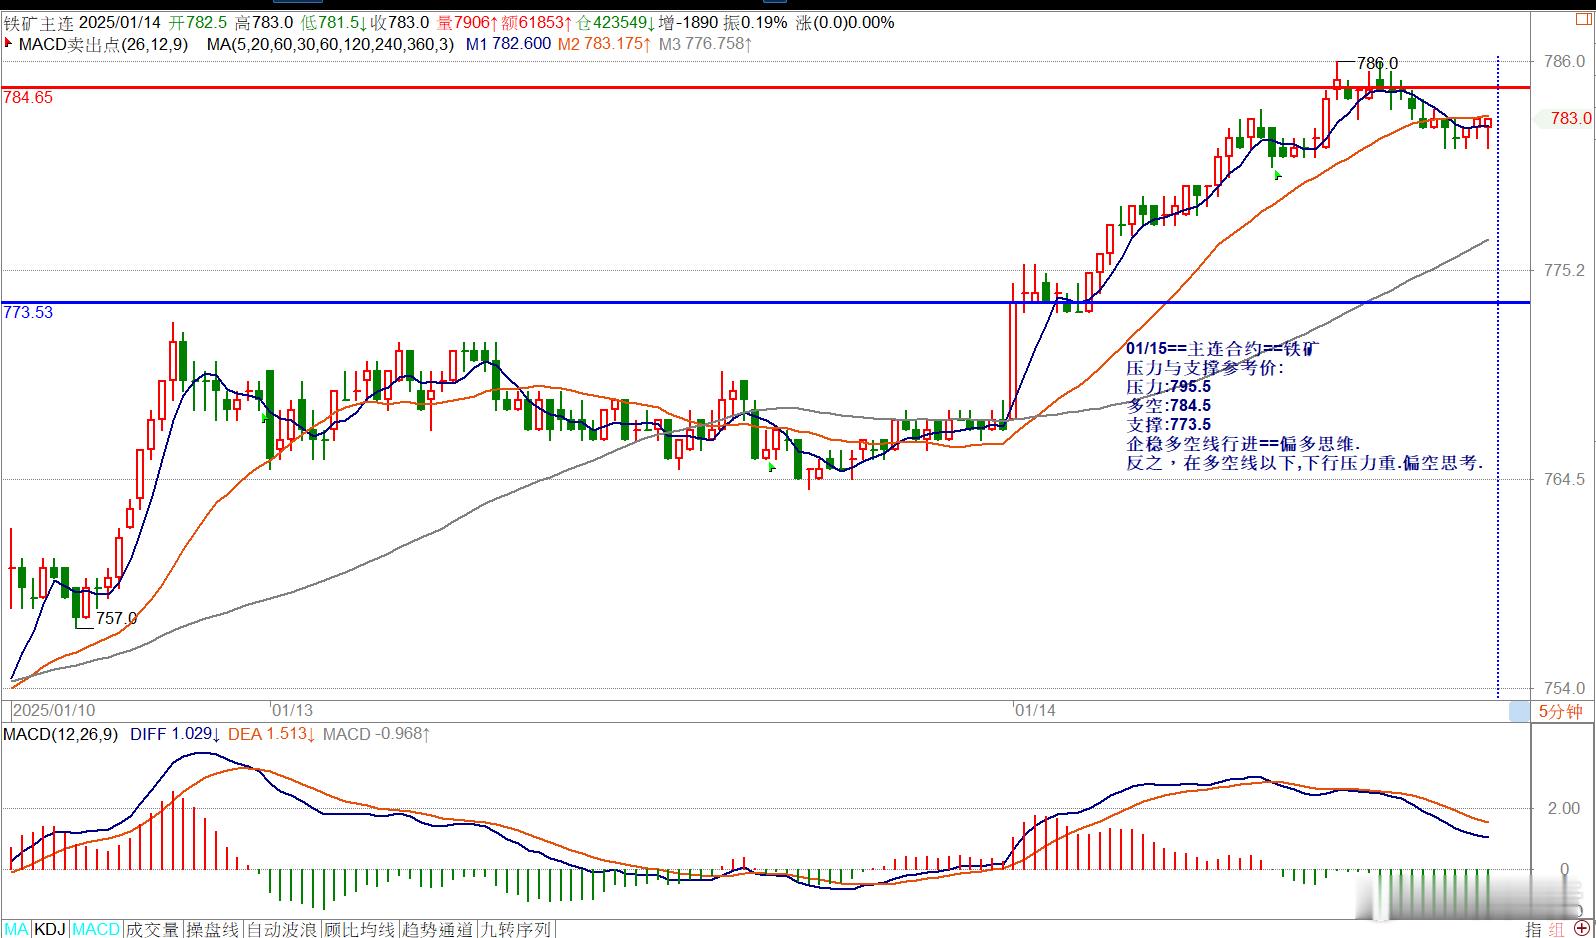
Task: Click the MACD卖出点(26,12,9) indicator label
Action: (x=103, y=44)
